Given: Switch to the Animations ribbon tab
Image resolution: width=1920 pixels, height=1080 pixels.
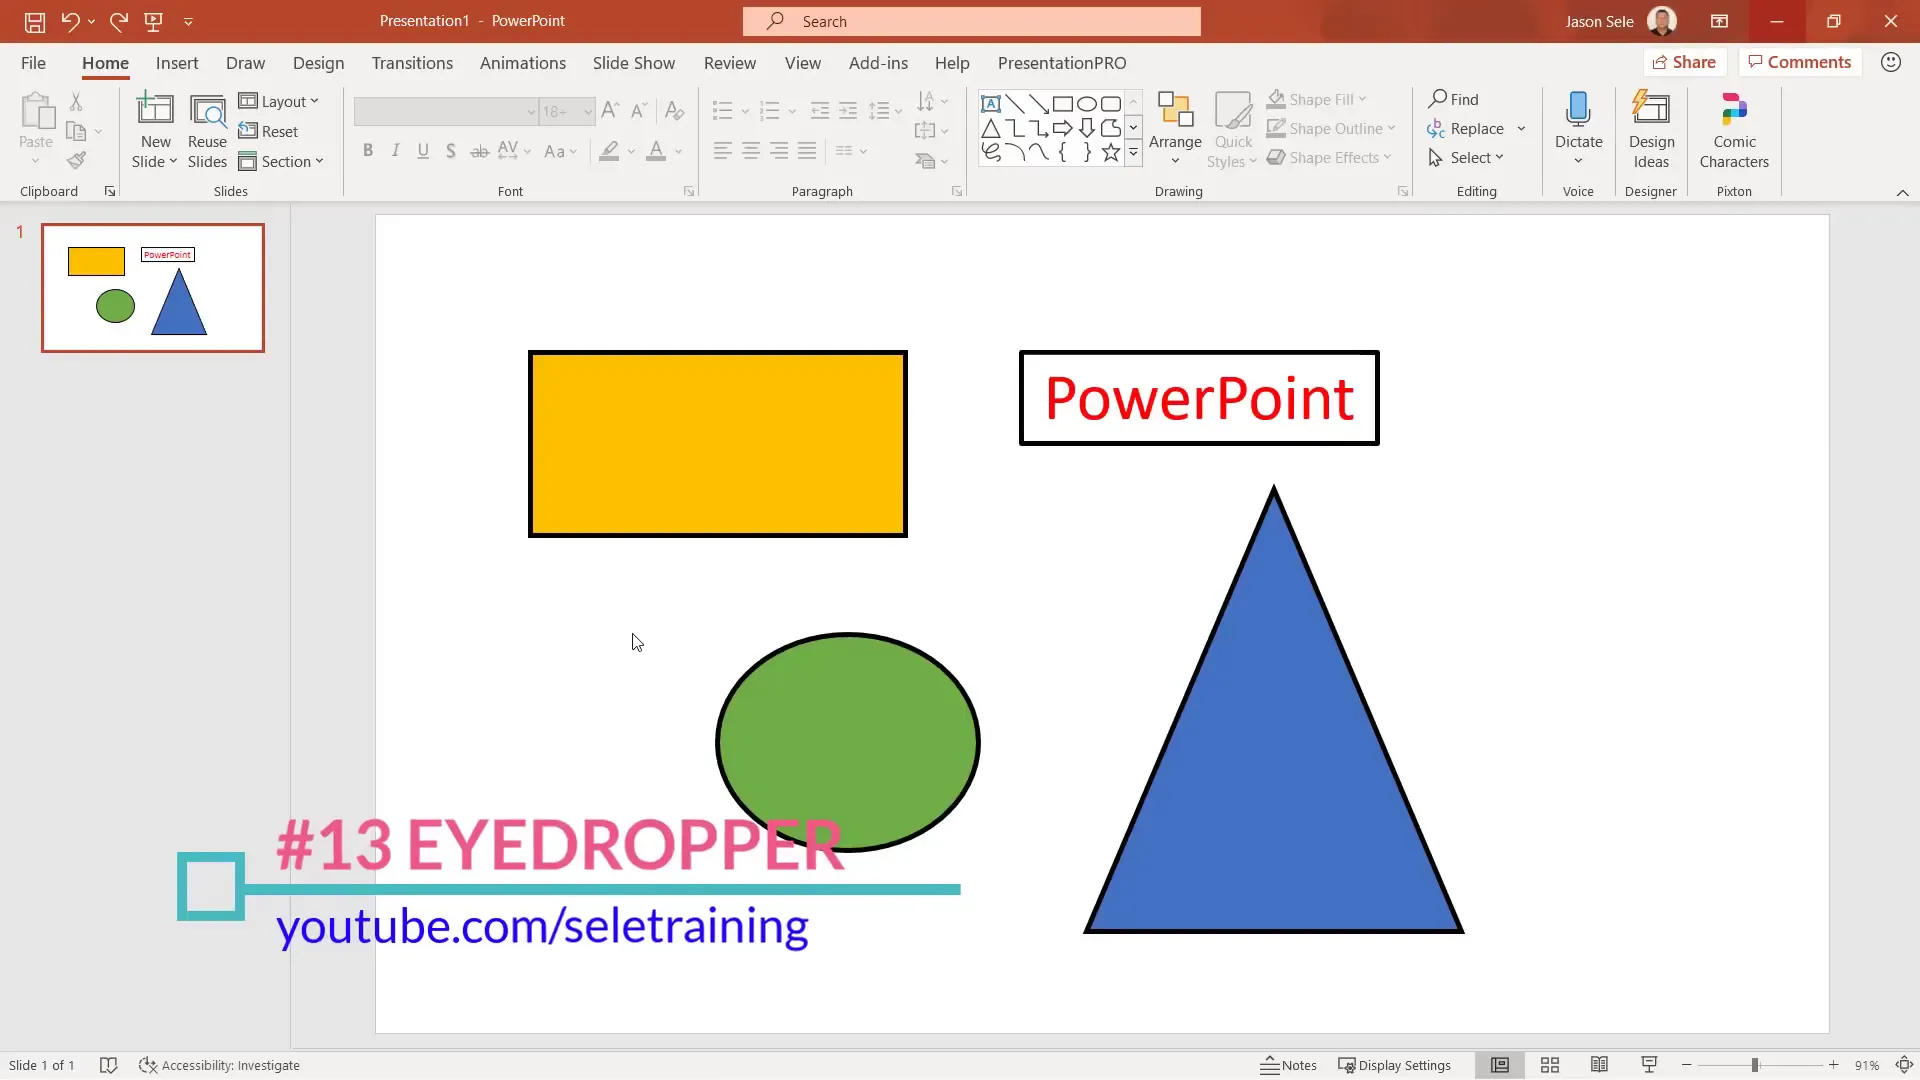Looking at the screenshot, I should pyautogui.click(x=523, y=63).
